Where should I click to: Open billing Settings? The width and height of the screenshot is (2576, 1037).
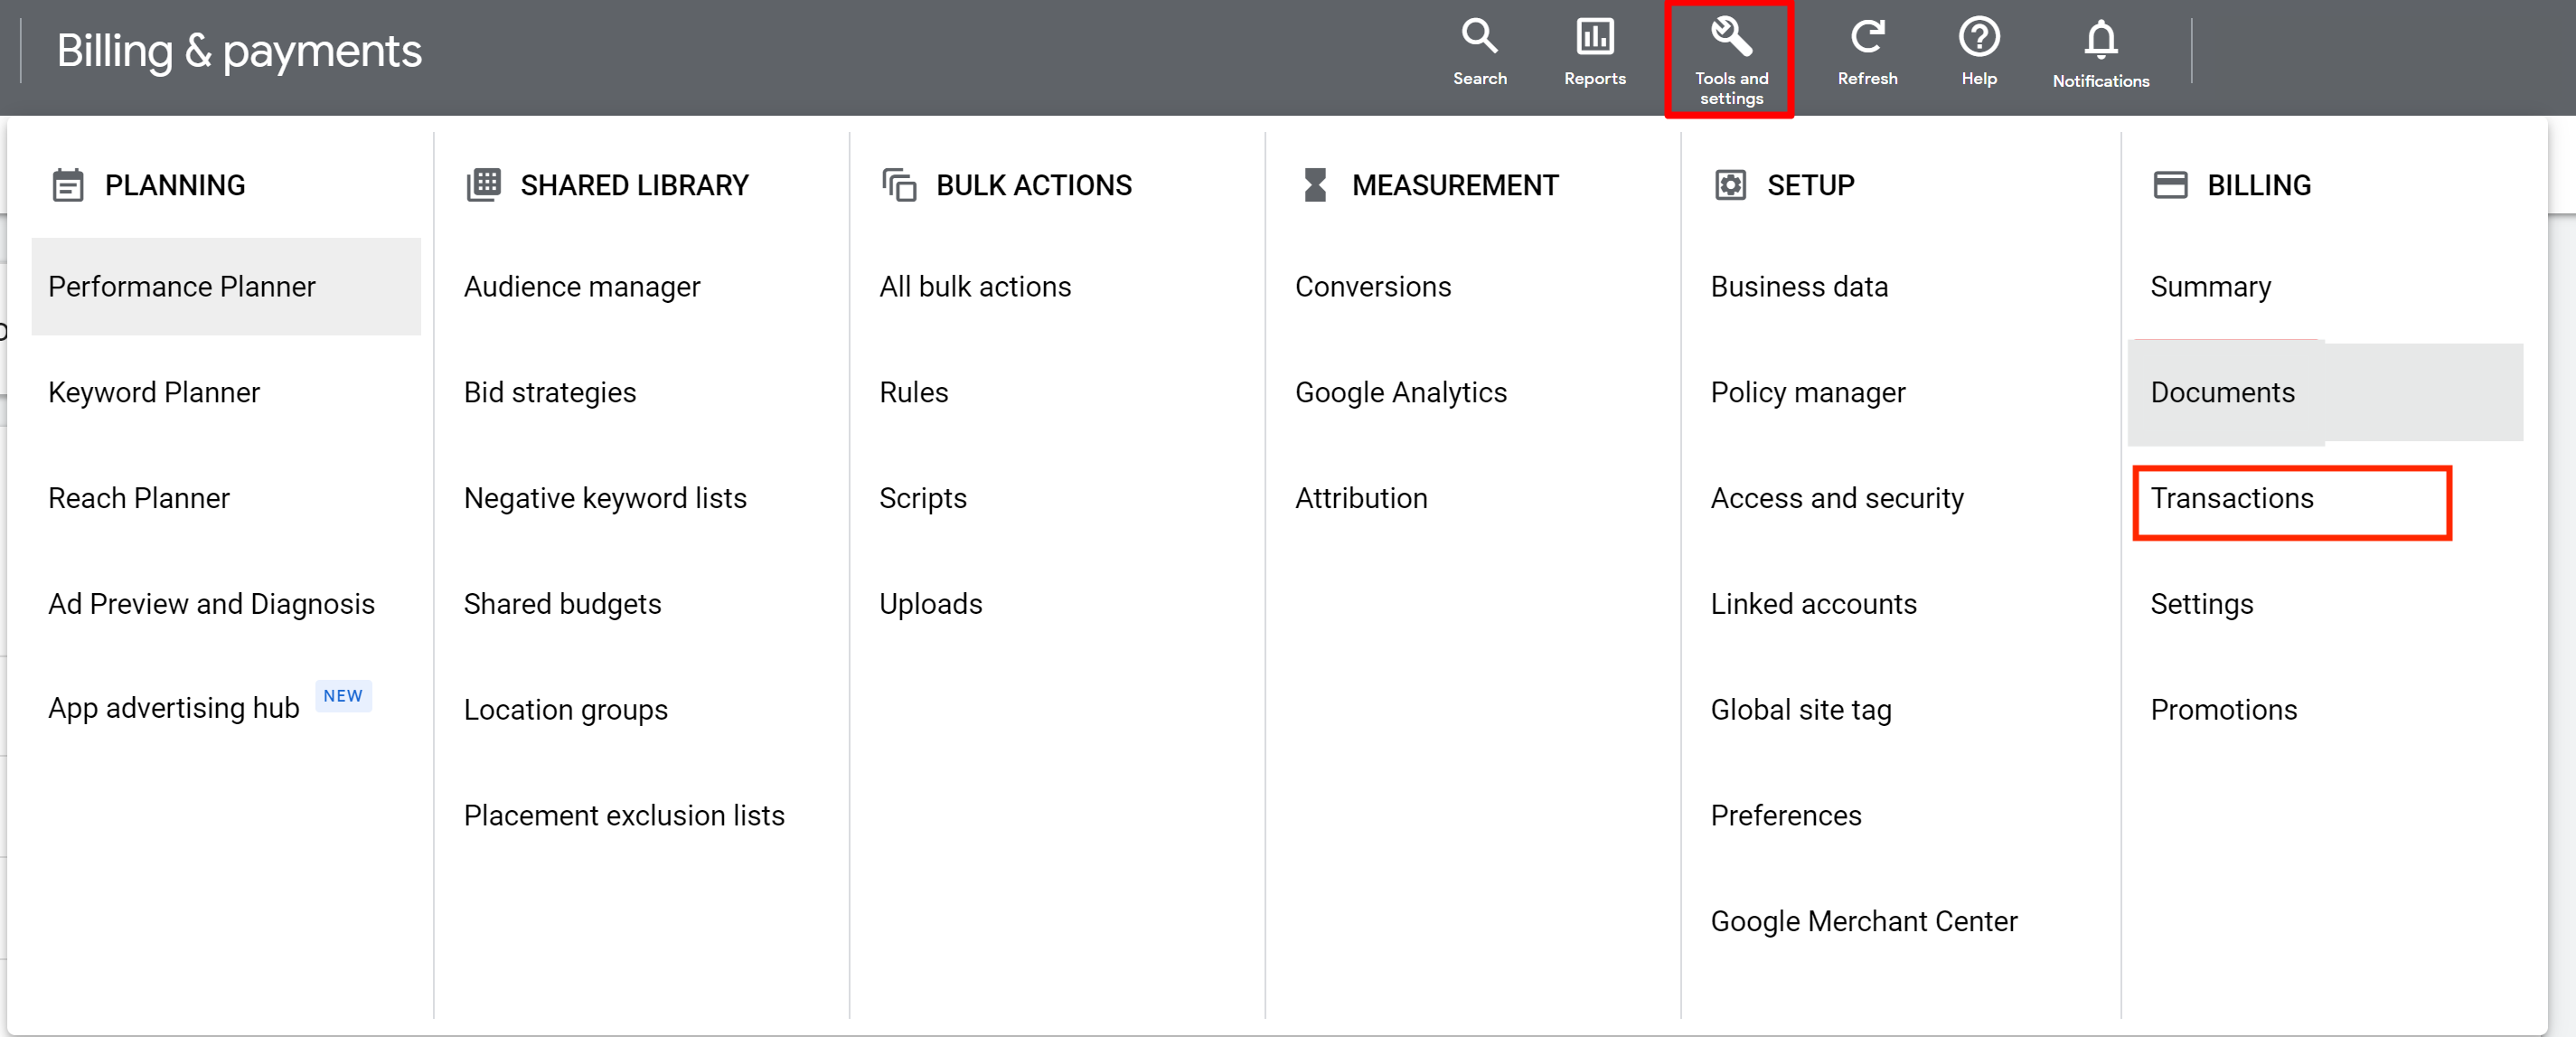pyautogui.click(x=2201, y=604)
